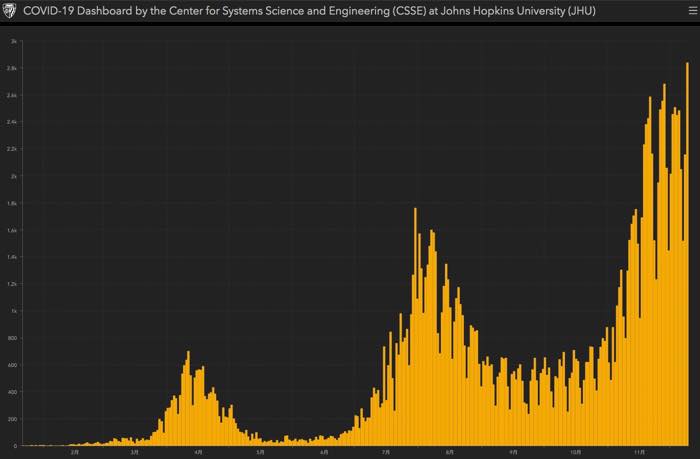
Task: Click the COVID-19 Dashboard title text
Action: click(309, 11)
